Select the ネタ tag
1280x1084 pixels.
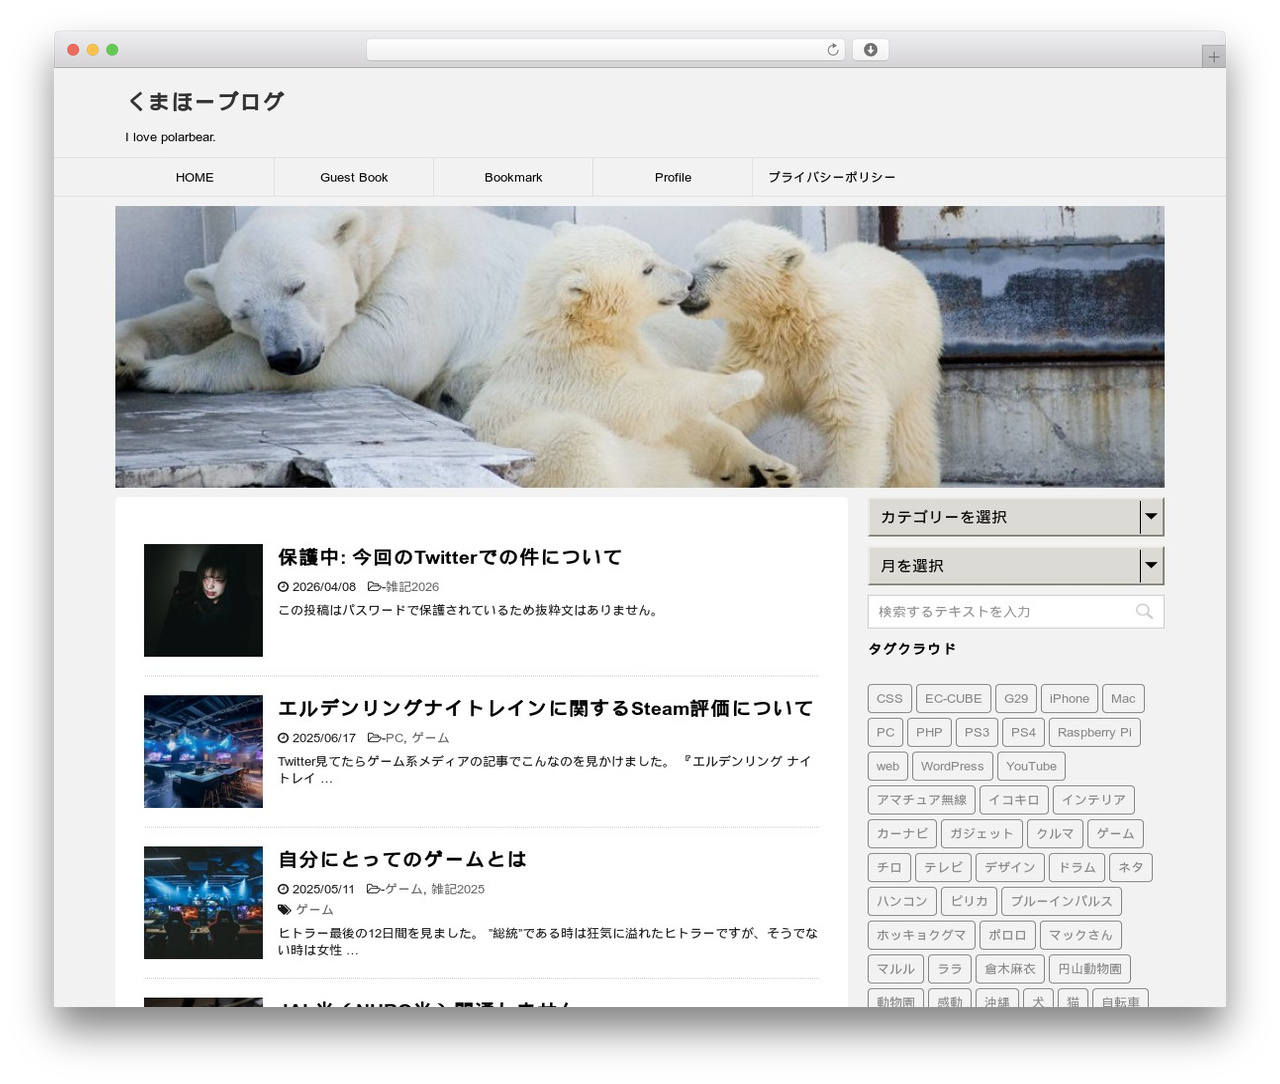tap(1131, 868)
